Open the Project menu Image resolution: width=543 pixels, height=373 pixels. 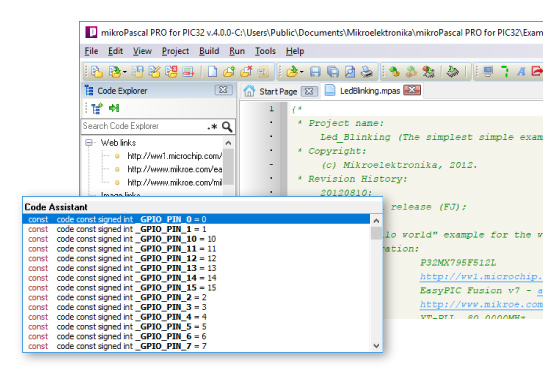175,51
